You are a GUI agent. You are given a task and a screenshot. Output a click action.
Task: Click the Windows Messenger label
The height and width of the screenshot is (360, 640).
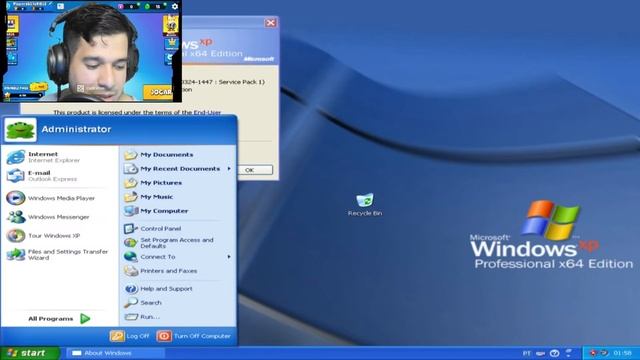(x=58, y=217)
